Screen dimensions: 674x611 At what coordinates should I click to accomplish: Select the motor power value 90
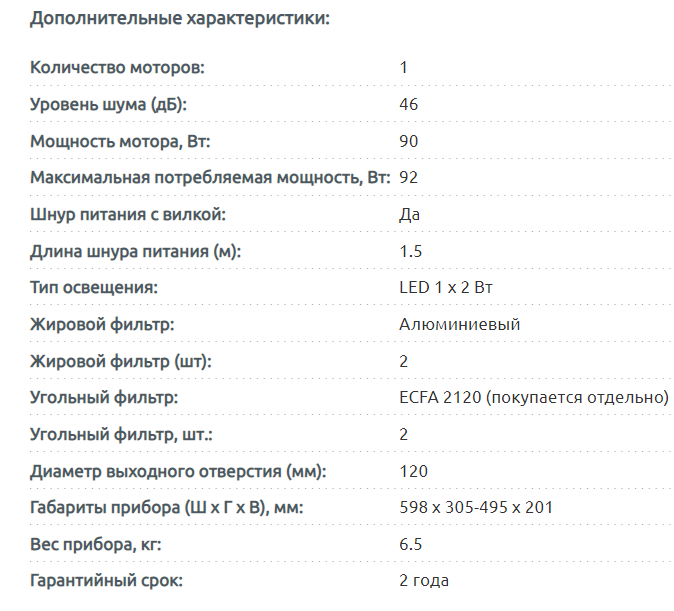pos(408,141)
